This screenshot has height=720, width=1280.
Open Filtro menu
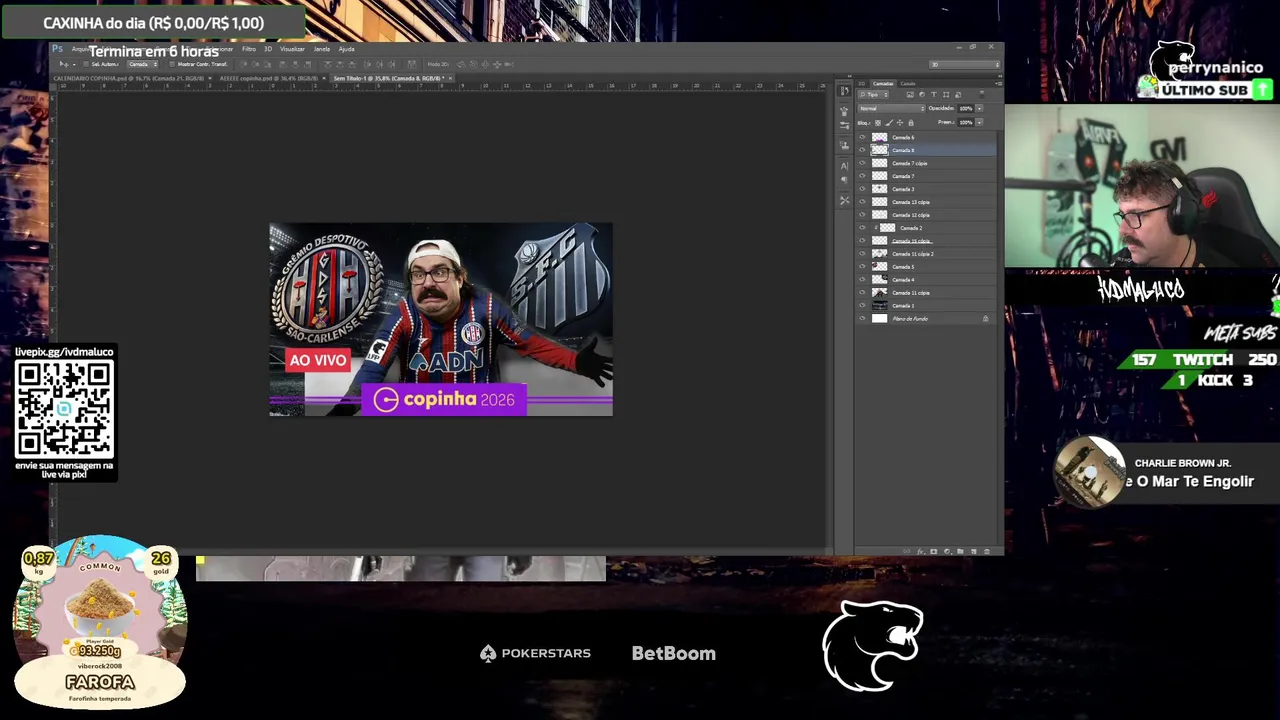pyautogui.click(x=249, y=49)
